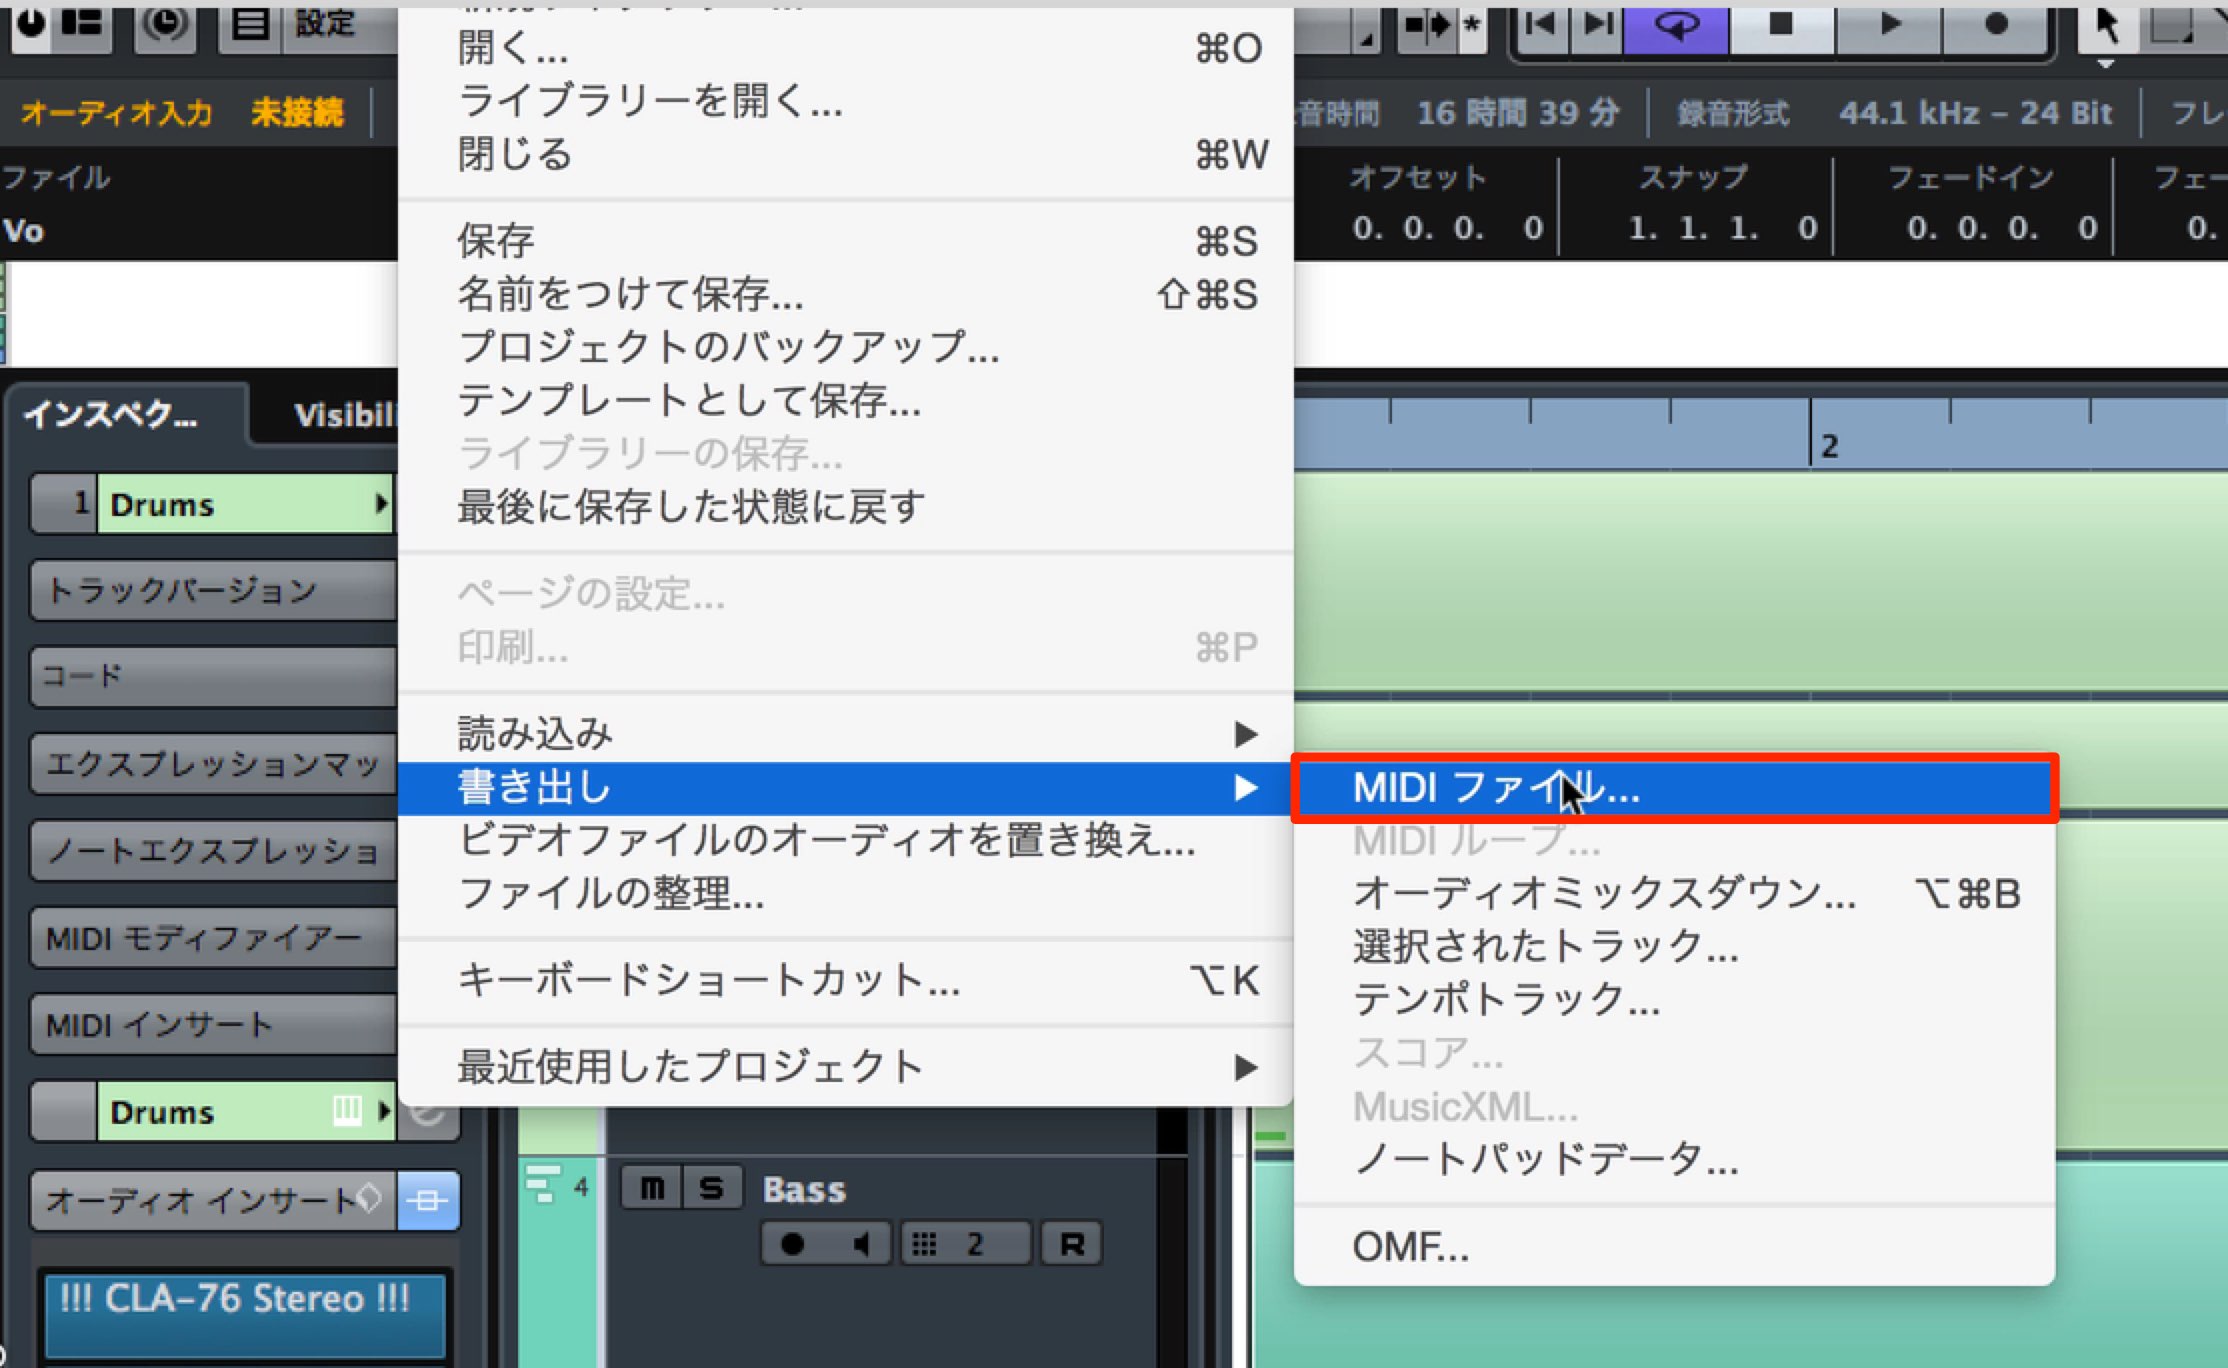Click bar 2 on the timeline ruler
This screenshot has width=2228, height=1368.
point(1829,446)
